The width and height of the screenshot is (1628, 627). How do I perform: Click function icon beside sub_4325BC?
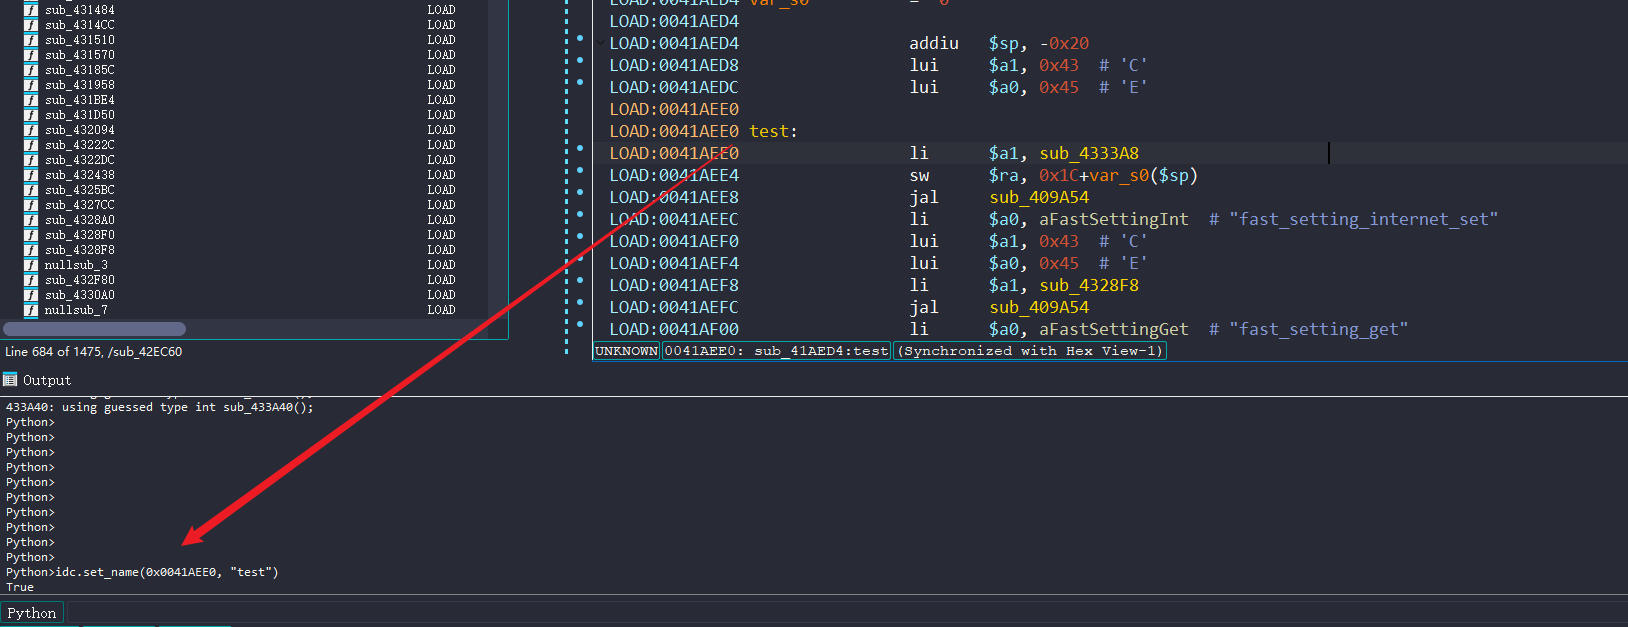(x=31, y=190)
